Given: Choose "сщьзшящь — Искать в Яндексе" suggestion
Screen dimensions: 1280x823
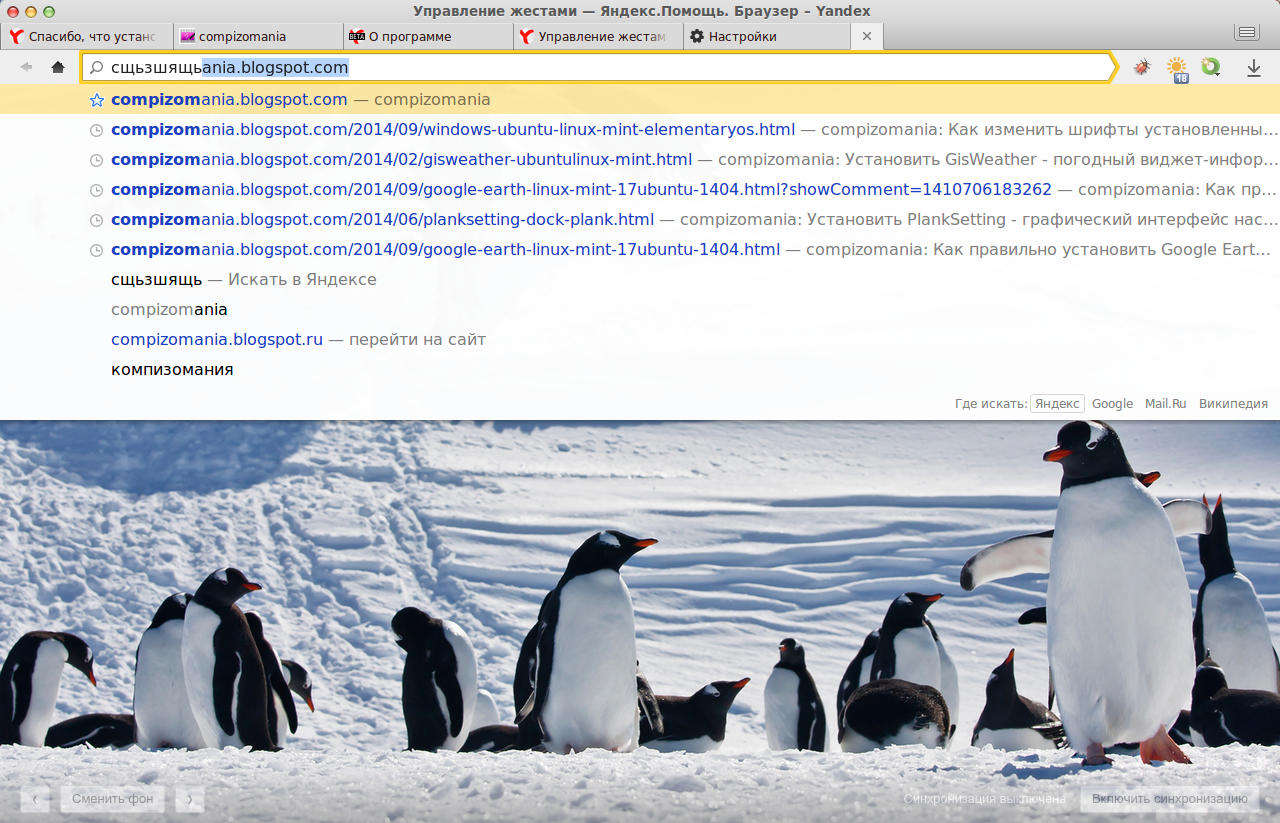Looking at the screenshot, I should point(640,280).
